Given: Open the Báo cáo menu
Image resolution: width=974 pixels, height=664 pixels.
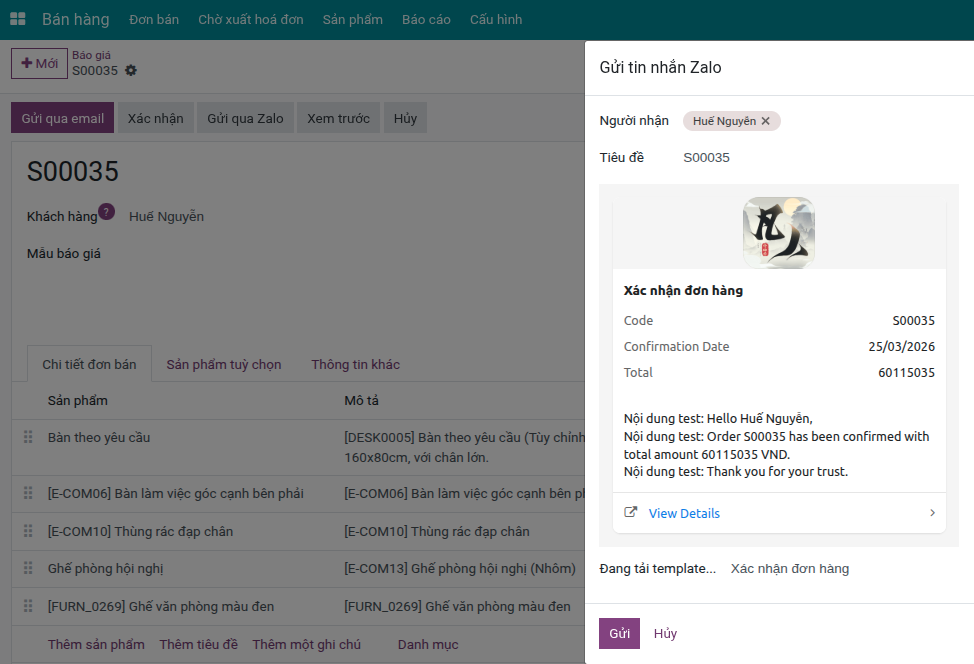Looking at the screenshot, I should click(426, 19).
